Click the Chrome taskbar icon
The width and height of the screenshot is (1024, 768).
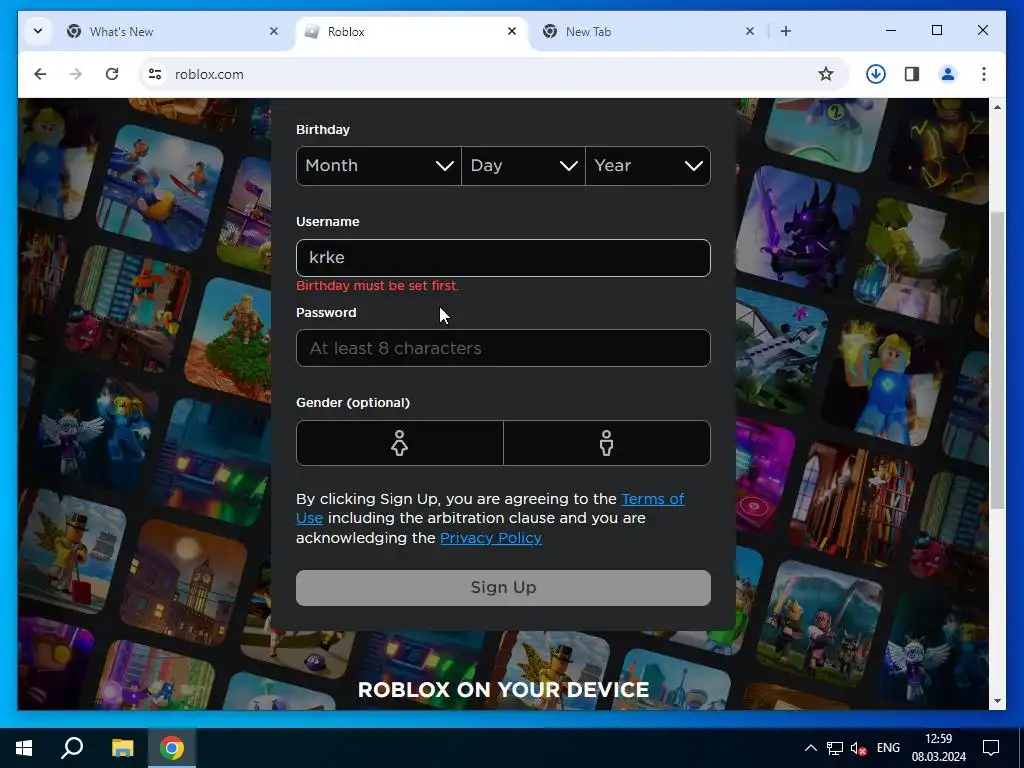(172, 748)
